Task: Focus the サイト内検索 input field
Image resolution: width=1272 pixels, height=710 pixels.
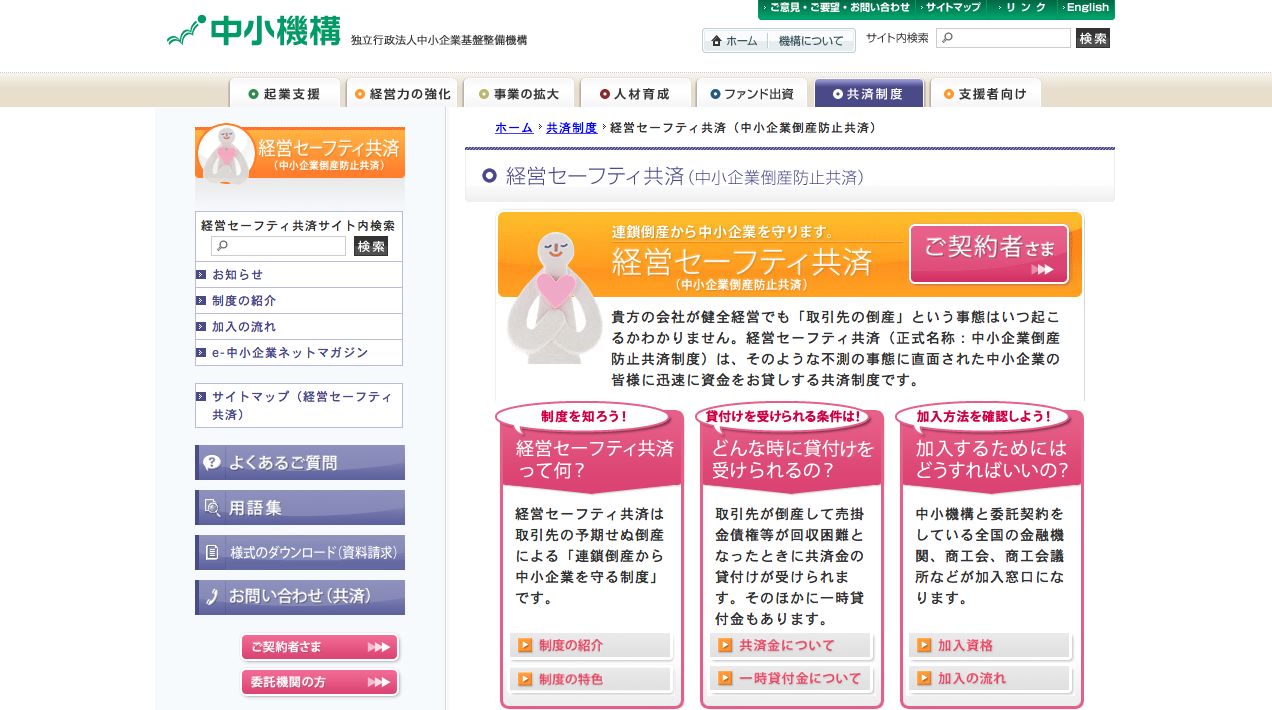Action: tap(1003, 38)
